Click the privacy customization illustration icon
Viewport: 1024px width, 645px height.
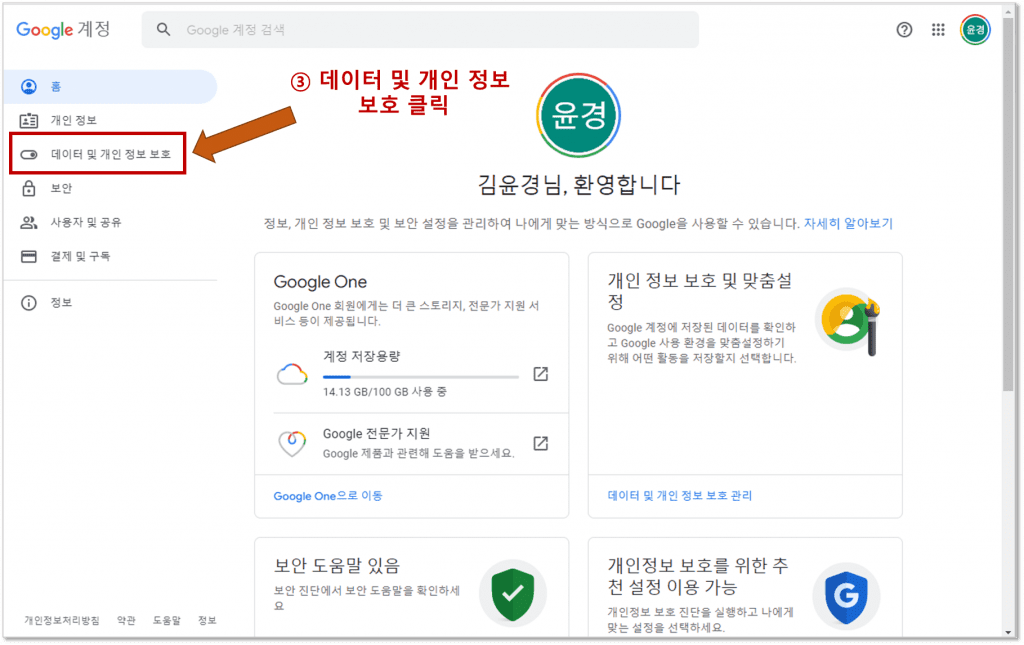pyautogui.click(x=848, y=322)
